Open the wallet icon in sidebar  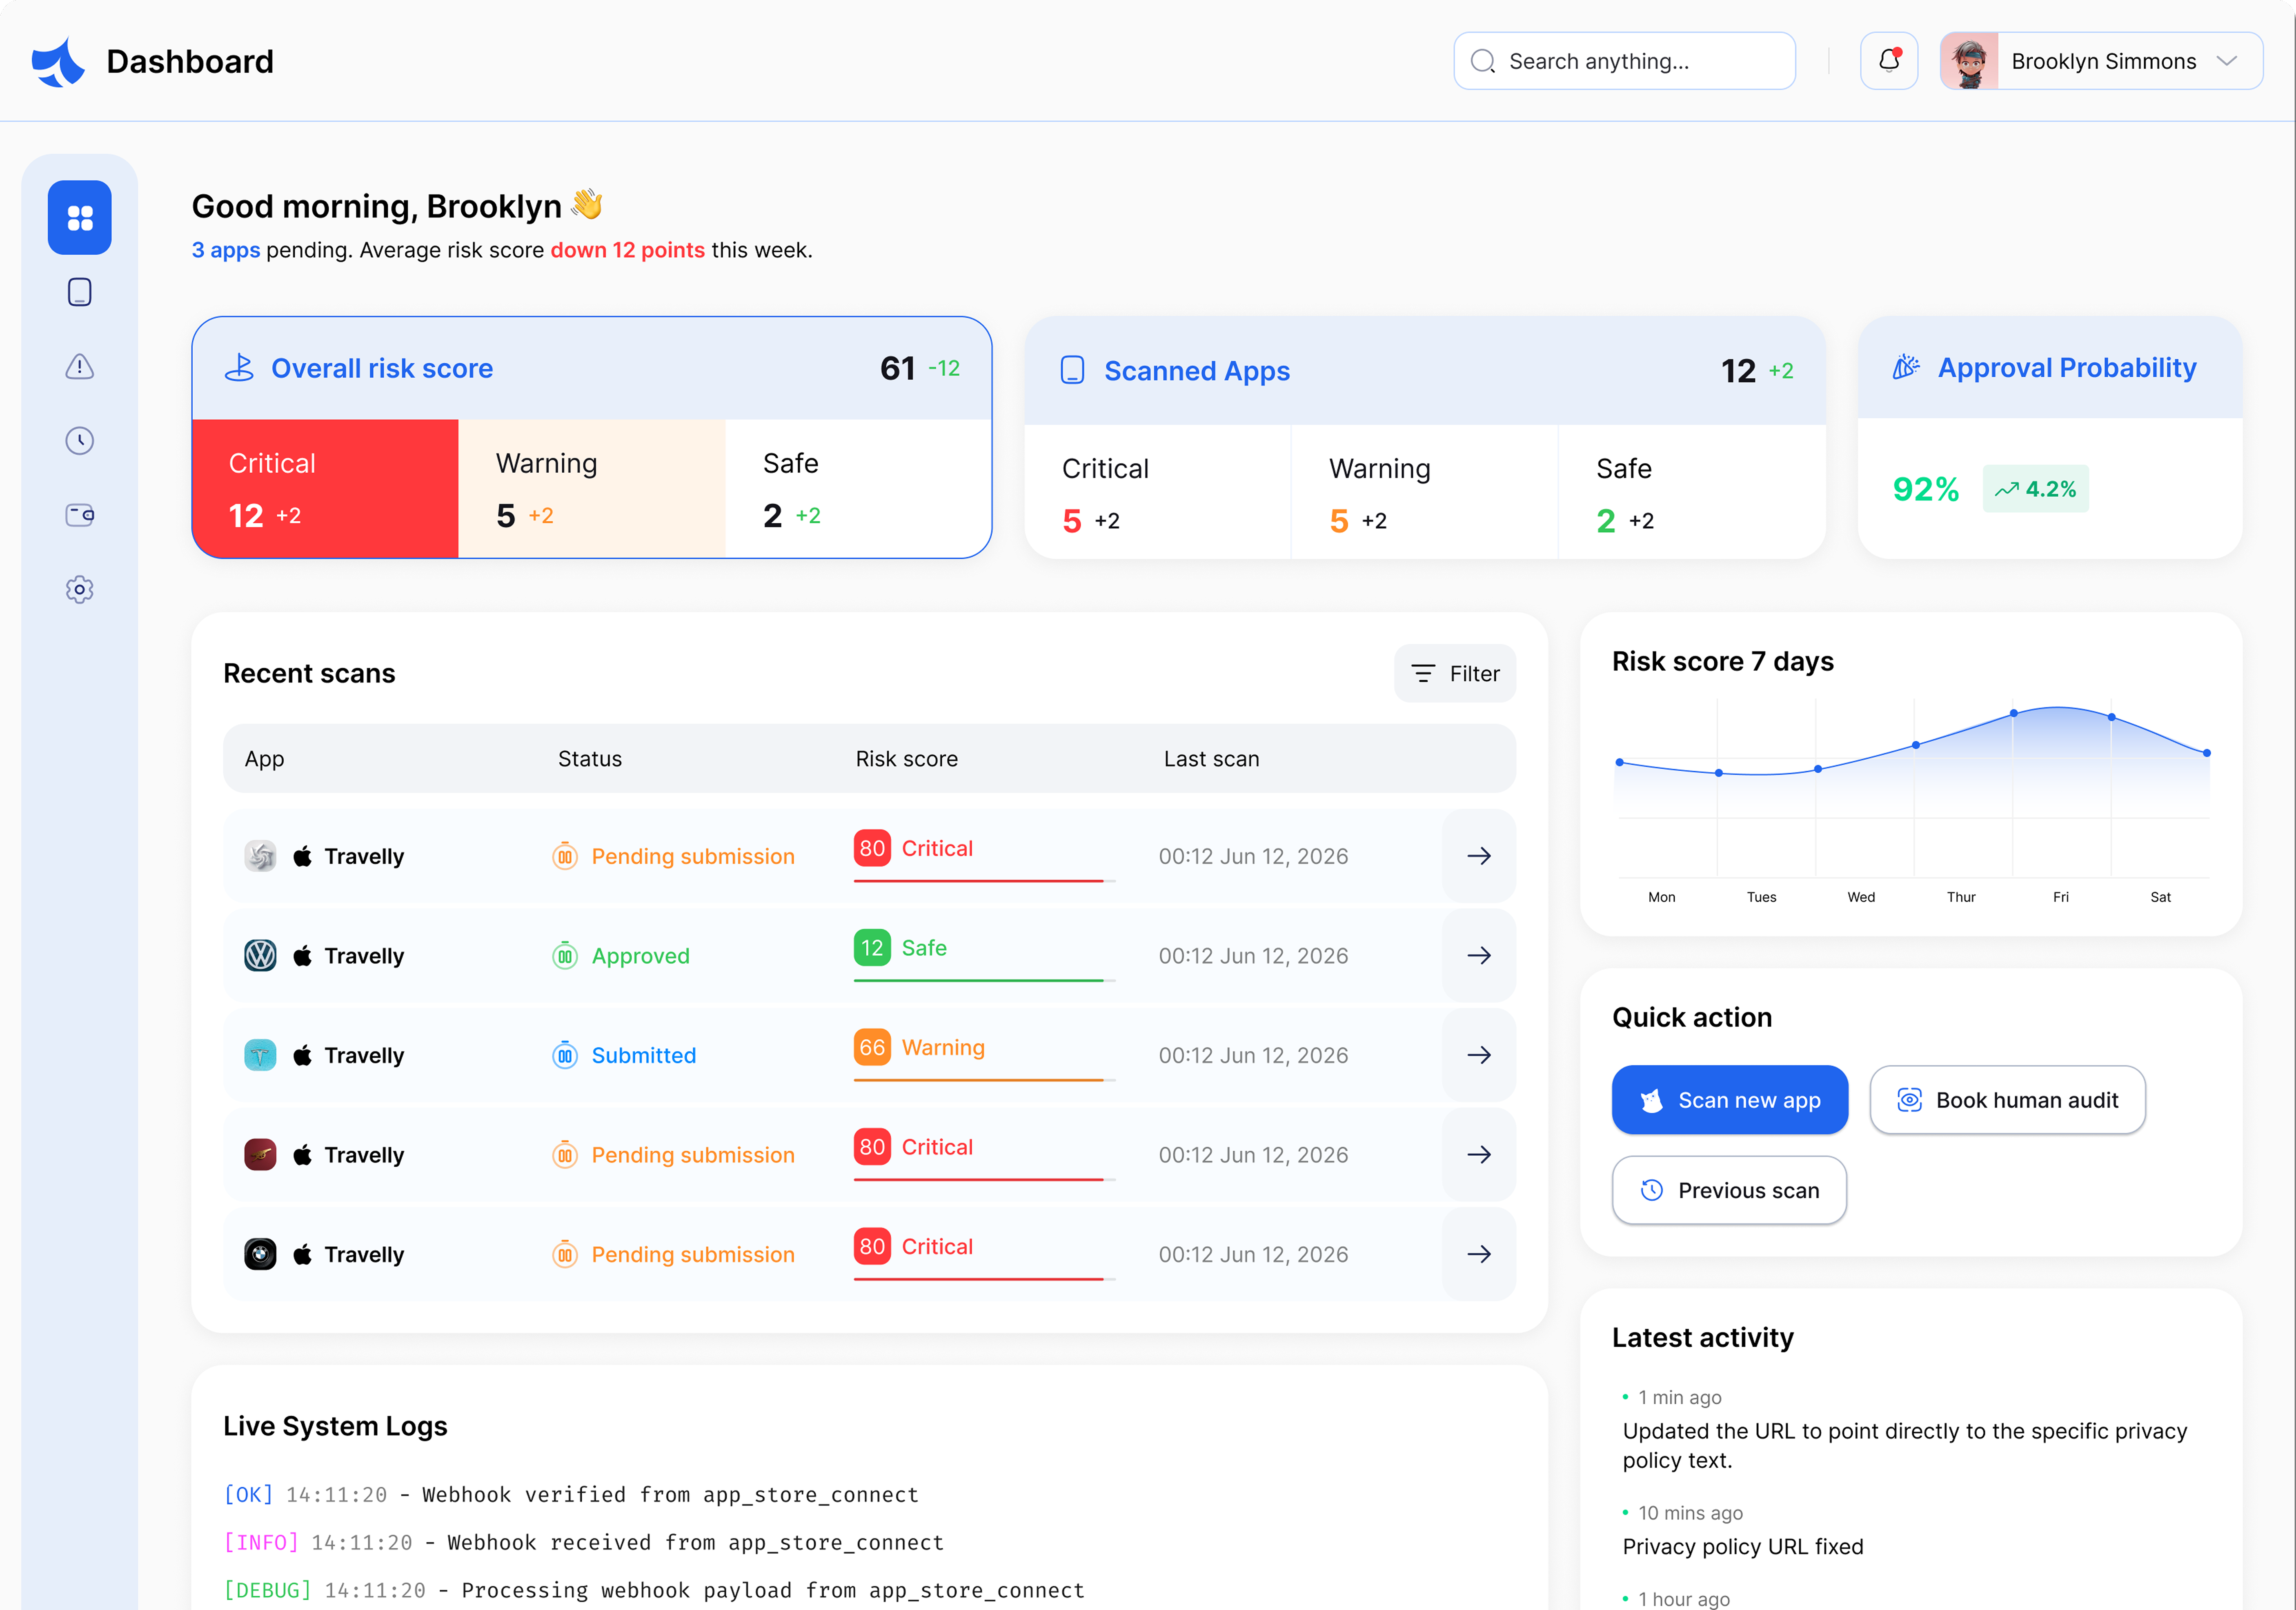79,515
